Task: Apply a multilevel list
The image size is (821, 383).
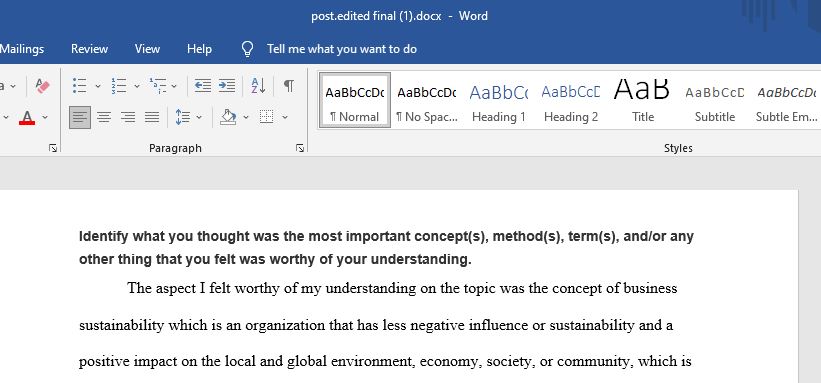Action: pyautogui.click(x=158, y=85)
